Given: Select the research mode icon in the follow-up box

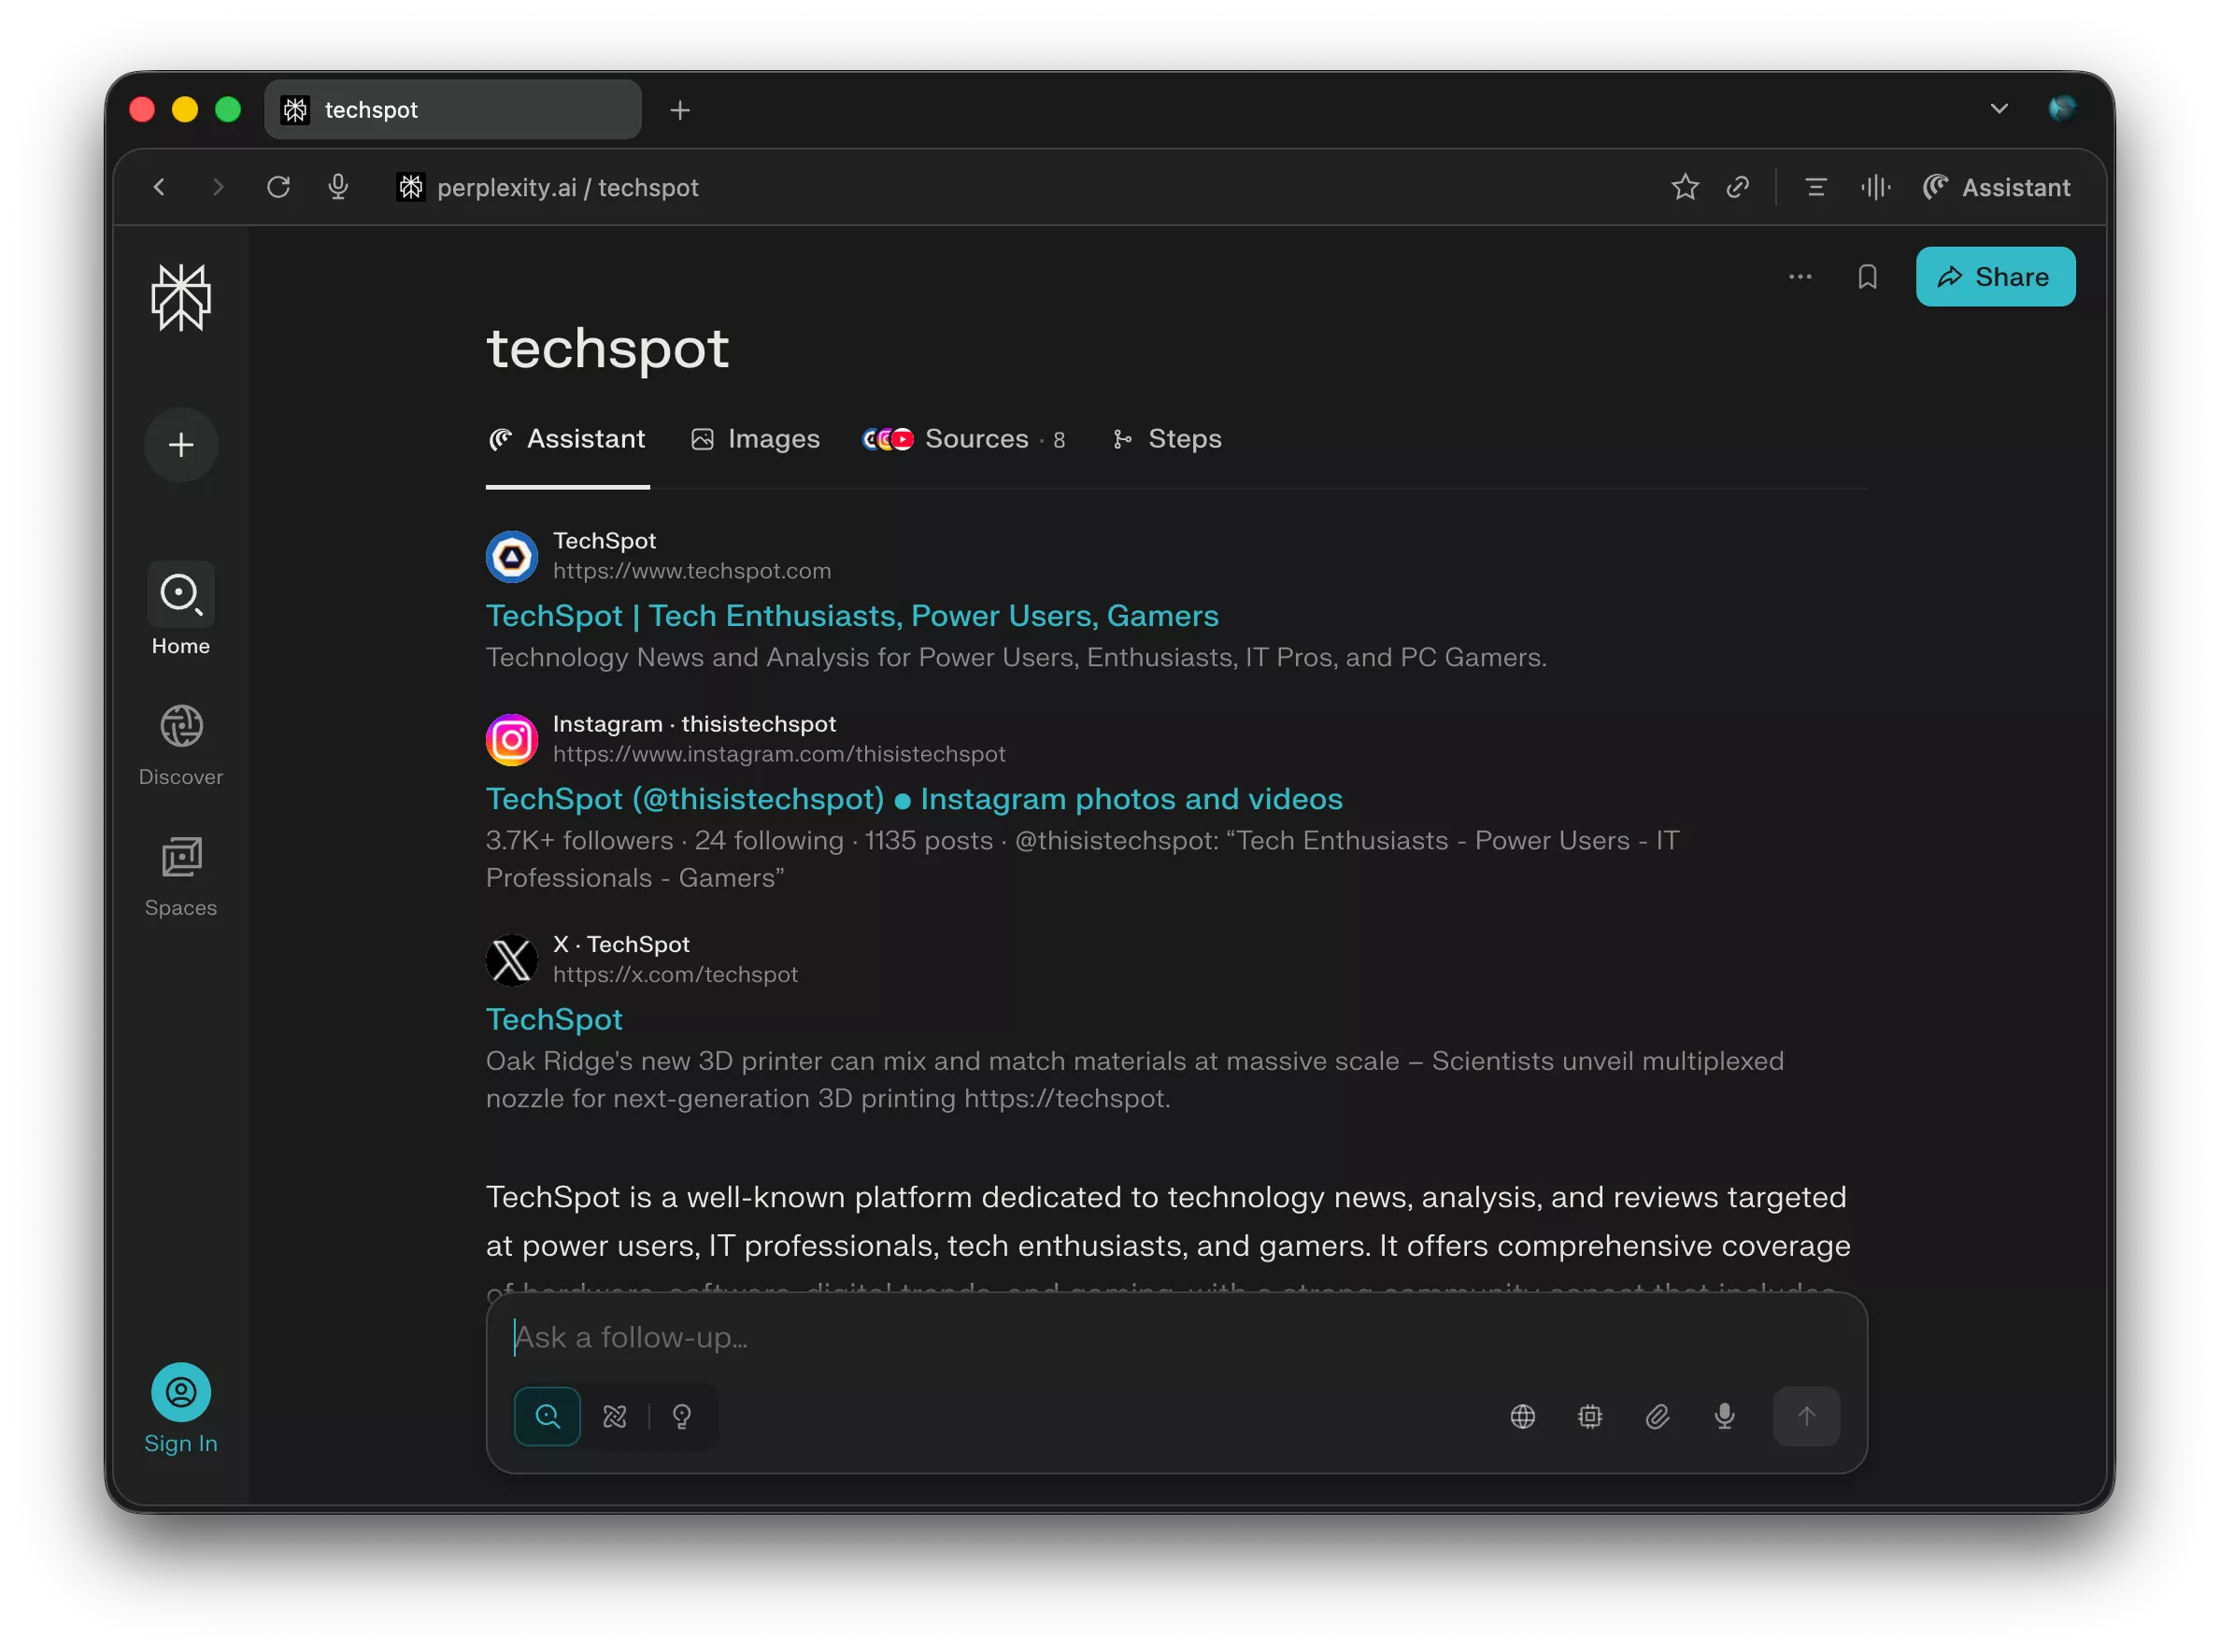Looking at the screenshot, I should (x=615, y=1416).
